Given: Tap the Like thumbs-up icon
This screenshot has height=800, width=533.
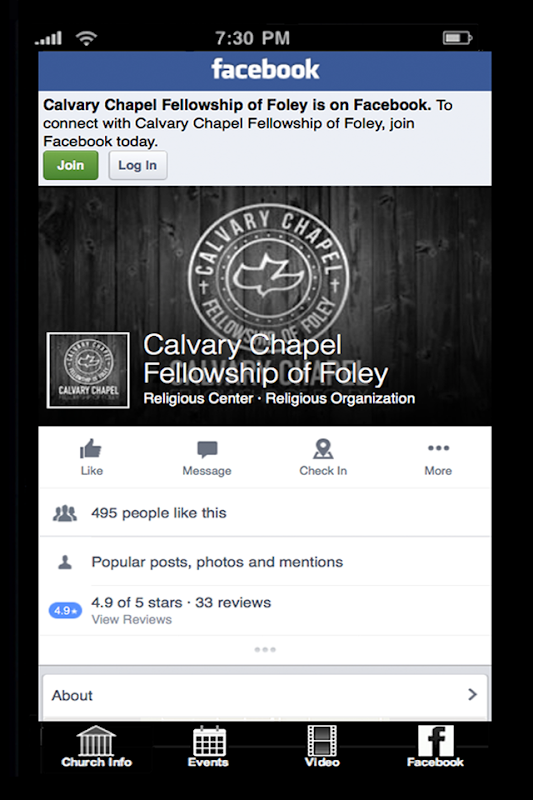Looking at the screenshot, I should pos(91,448).
